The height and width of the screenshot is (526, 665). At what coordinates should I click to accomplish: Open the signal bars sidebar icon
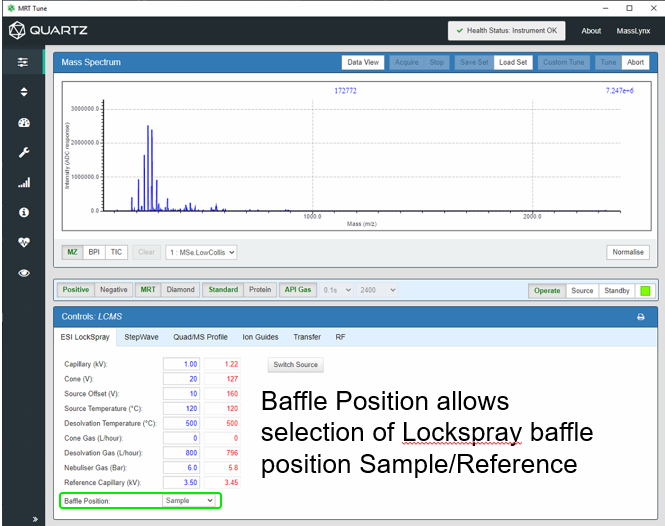tap(23, 183)
